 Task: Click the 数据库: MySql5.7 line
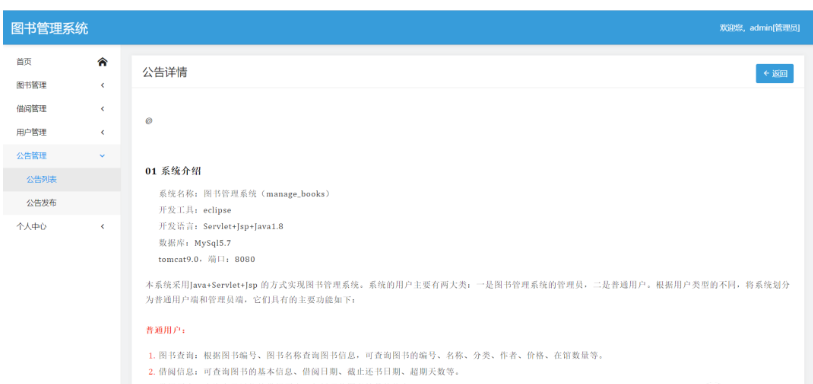point(194,243)
